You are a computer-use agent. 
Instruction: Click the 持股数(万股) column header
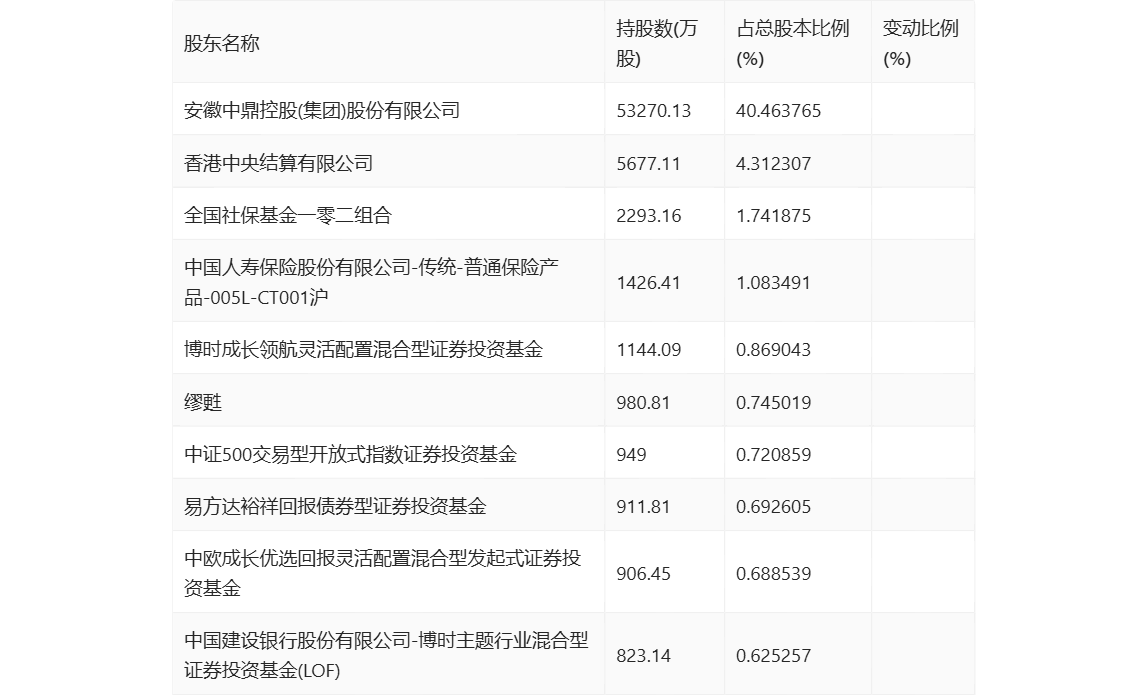click(657, 44)
